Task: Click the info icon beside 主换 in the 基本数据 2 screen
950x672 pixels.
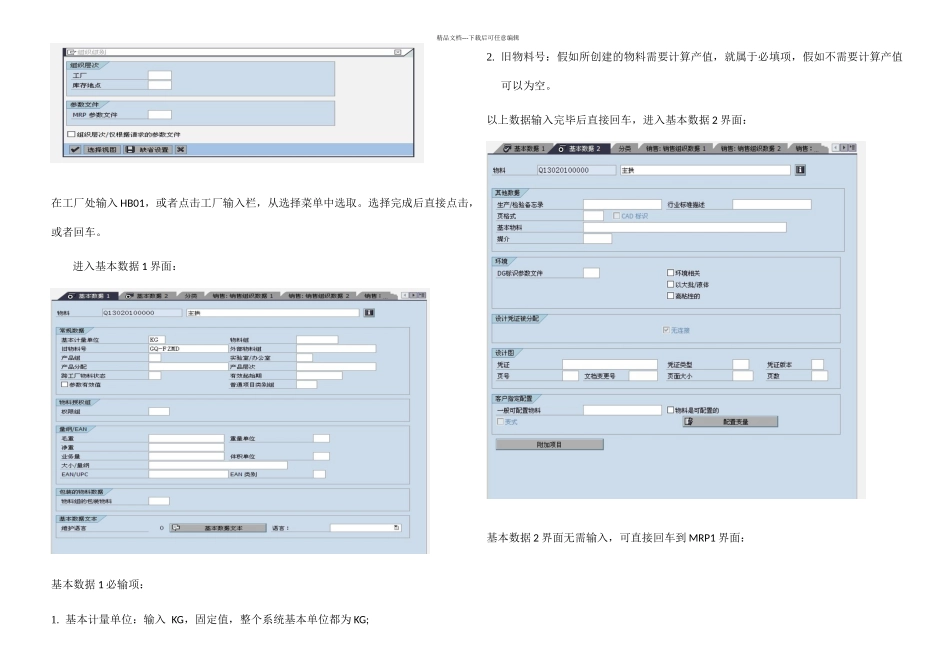Action: (800, 170)
